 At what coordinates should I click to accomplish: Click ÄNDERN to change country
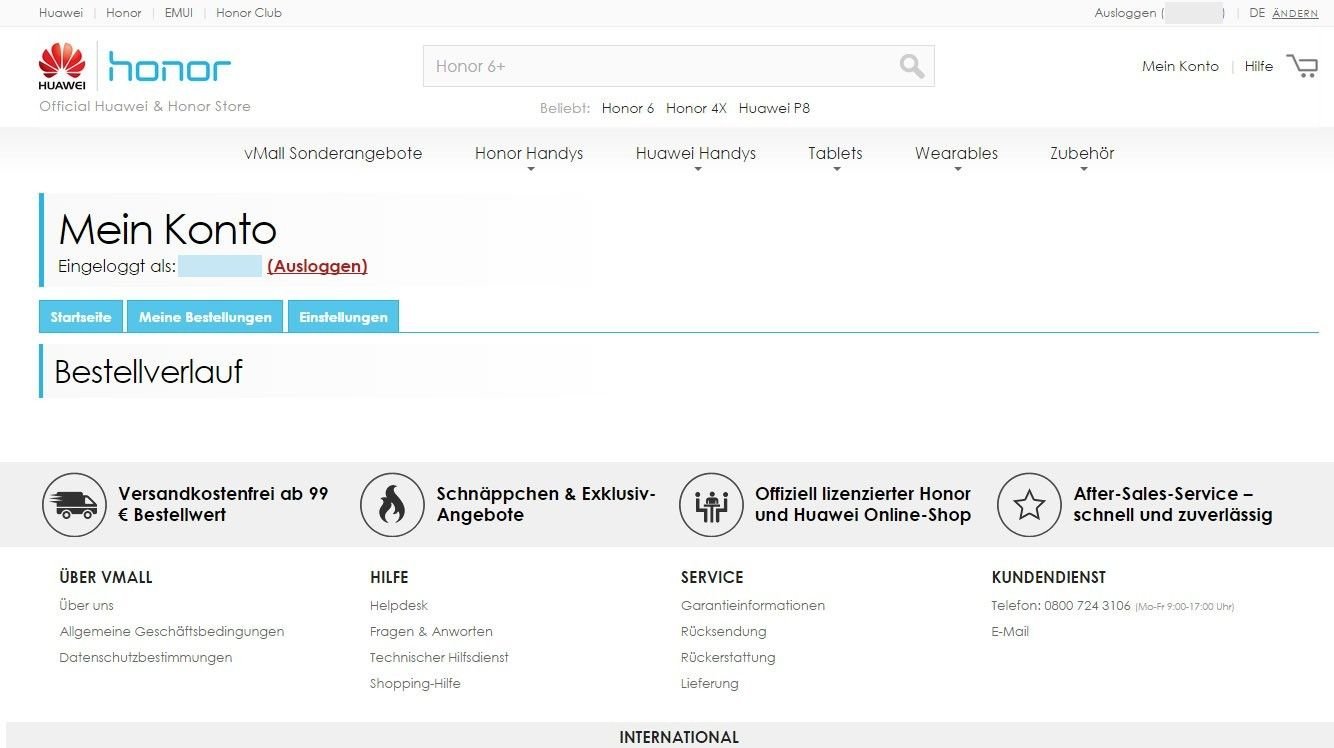click(1295, 13)
